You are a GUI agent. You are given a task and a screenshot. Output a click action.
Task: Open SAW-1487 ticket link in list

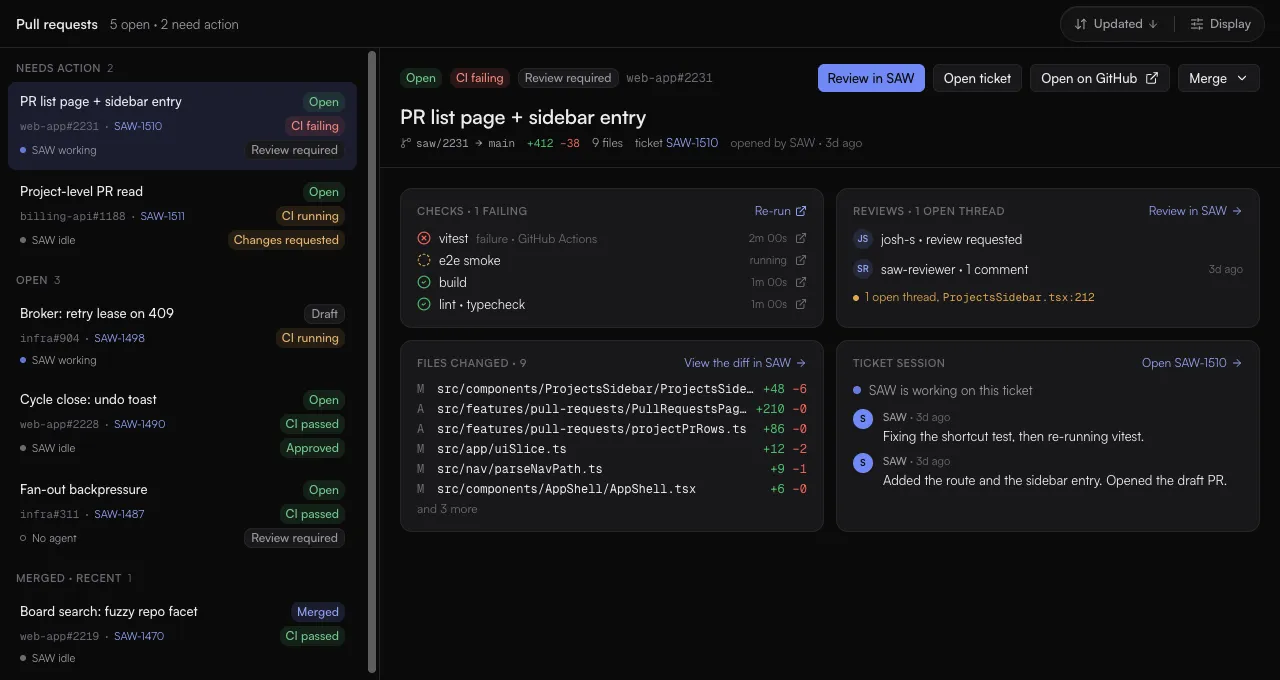(x=119, y=514)
